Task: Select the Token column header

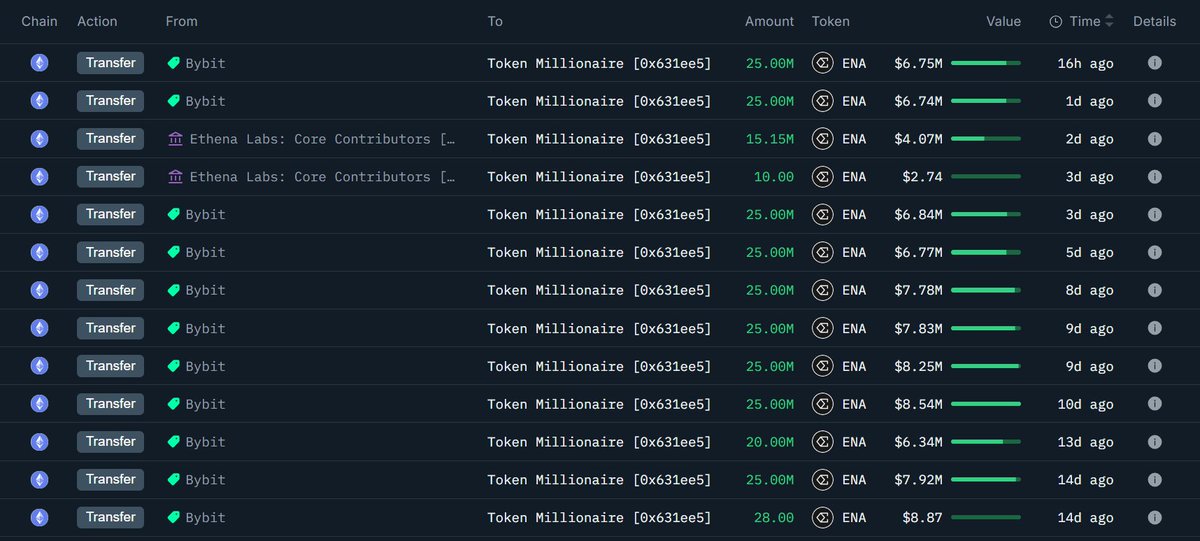Action: pyautogui.click(x=831, y=21)
